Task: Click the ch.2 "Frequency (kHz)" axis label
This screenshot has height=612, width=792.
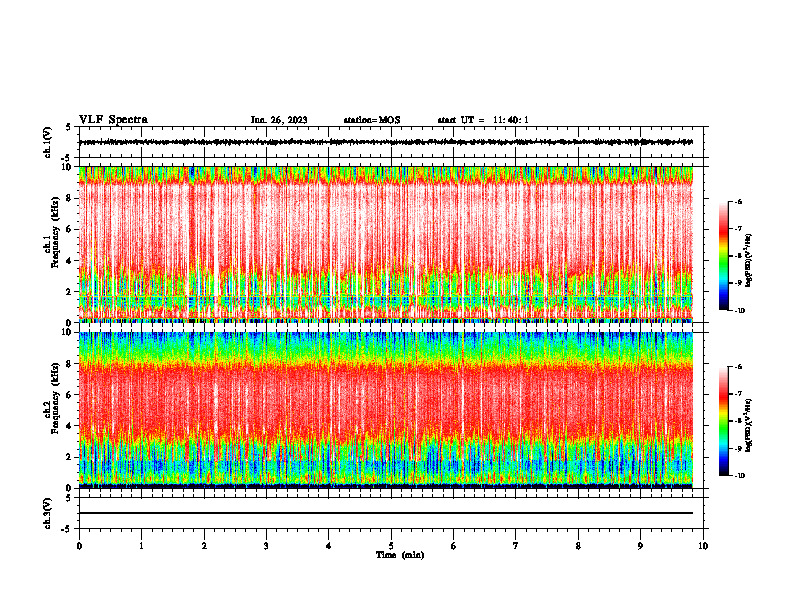Action: (x=56, y=398)
